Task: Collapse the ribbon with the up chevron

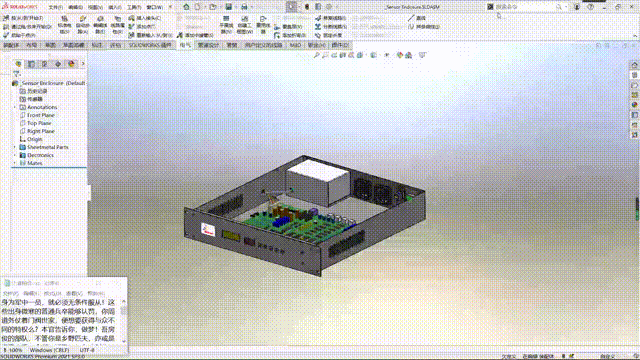Action: click(x=635, y=36)
